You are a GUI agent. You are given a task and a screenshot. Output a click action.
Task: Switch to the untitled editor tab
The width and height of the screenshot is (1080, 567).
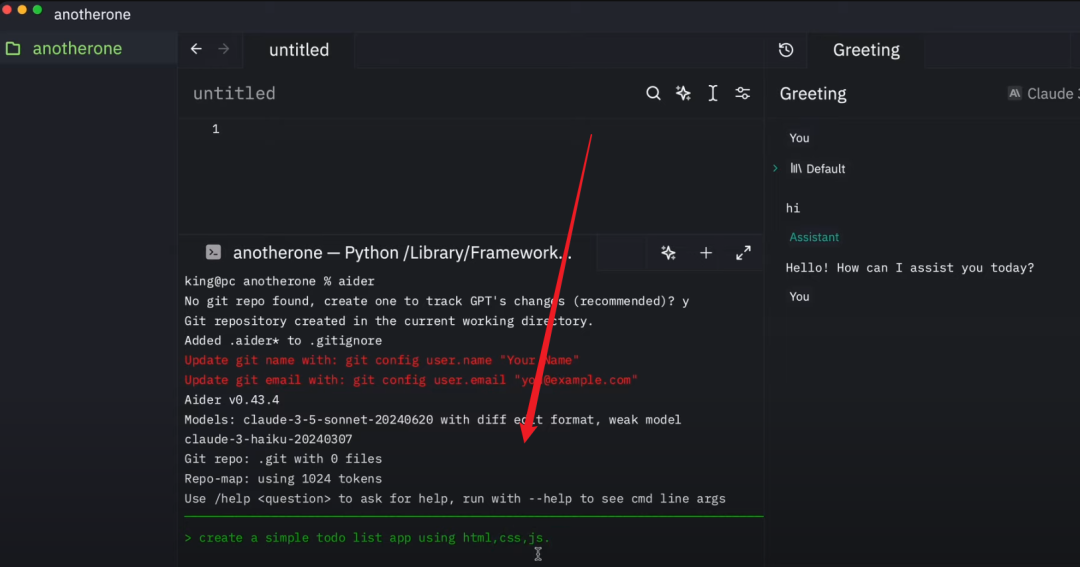[298, 50]
